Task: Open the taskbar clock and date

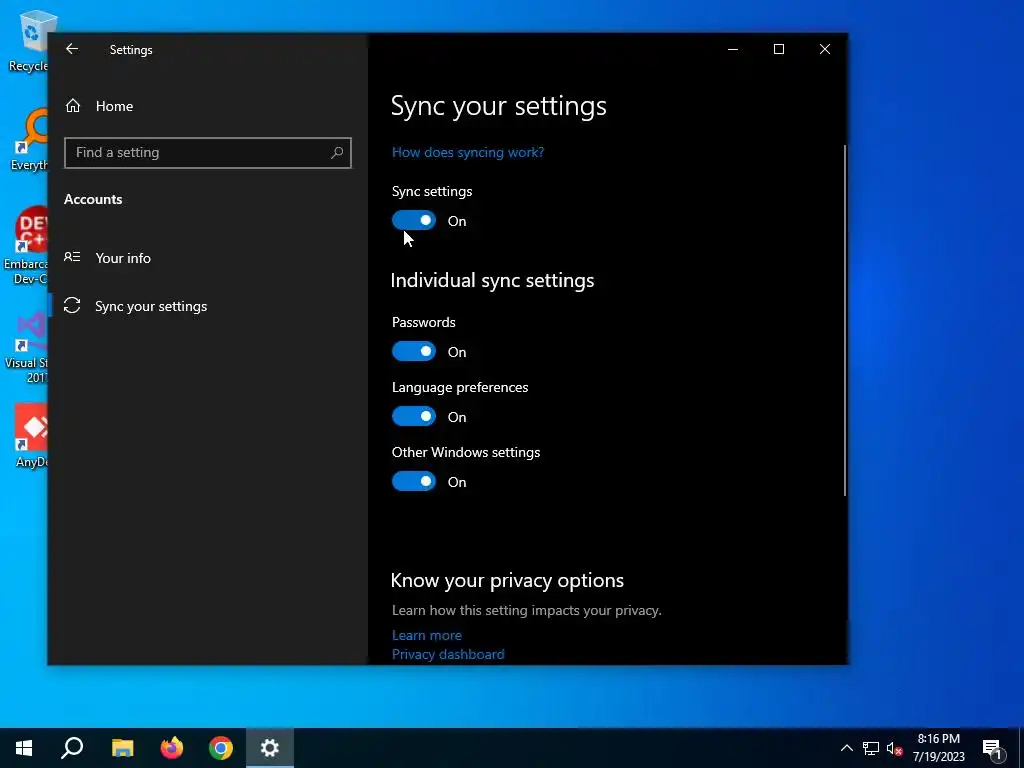Action: (x=938, y=748)
